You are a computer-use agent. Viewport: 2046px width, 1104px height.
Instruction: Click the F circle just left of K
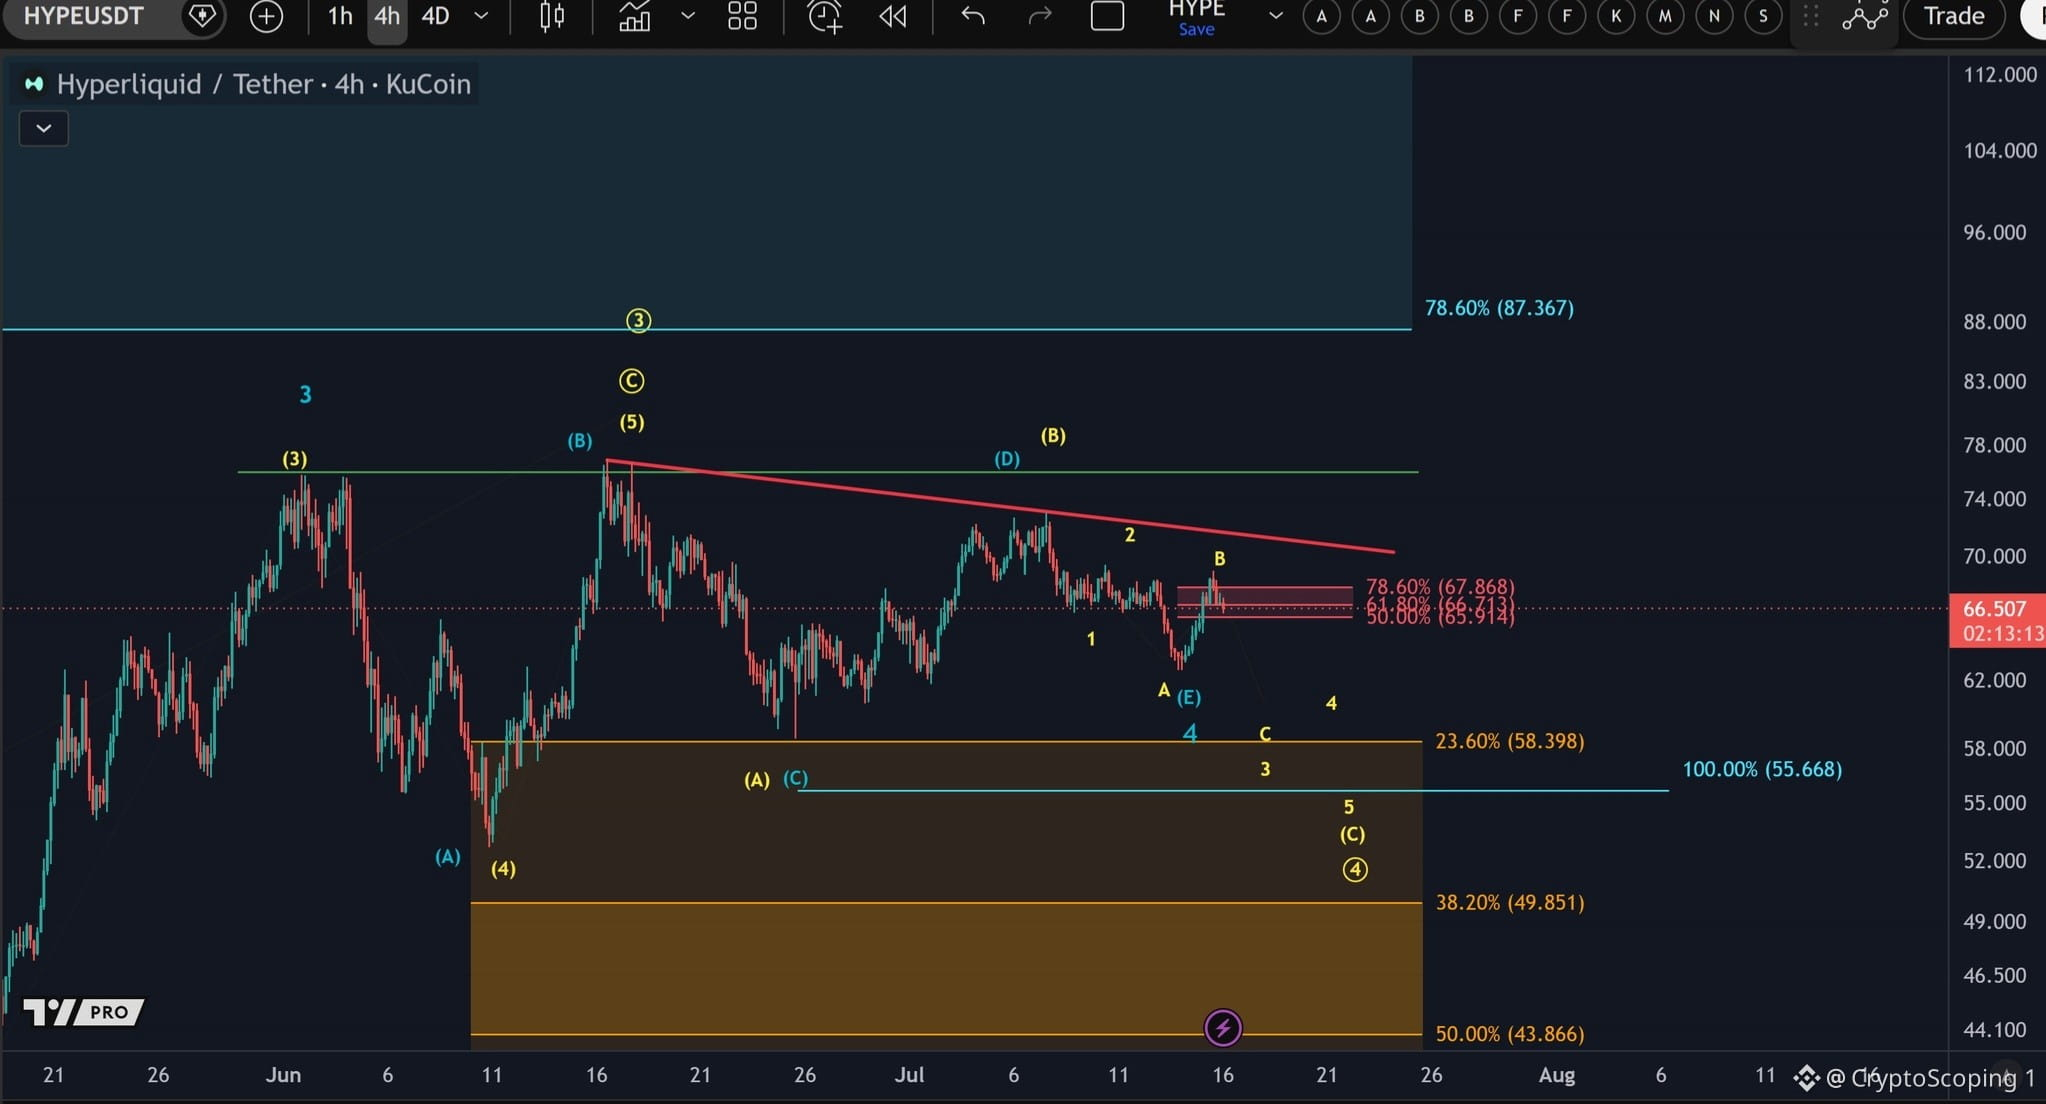1567,16
